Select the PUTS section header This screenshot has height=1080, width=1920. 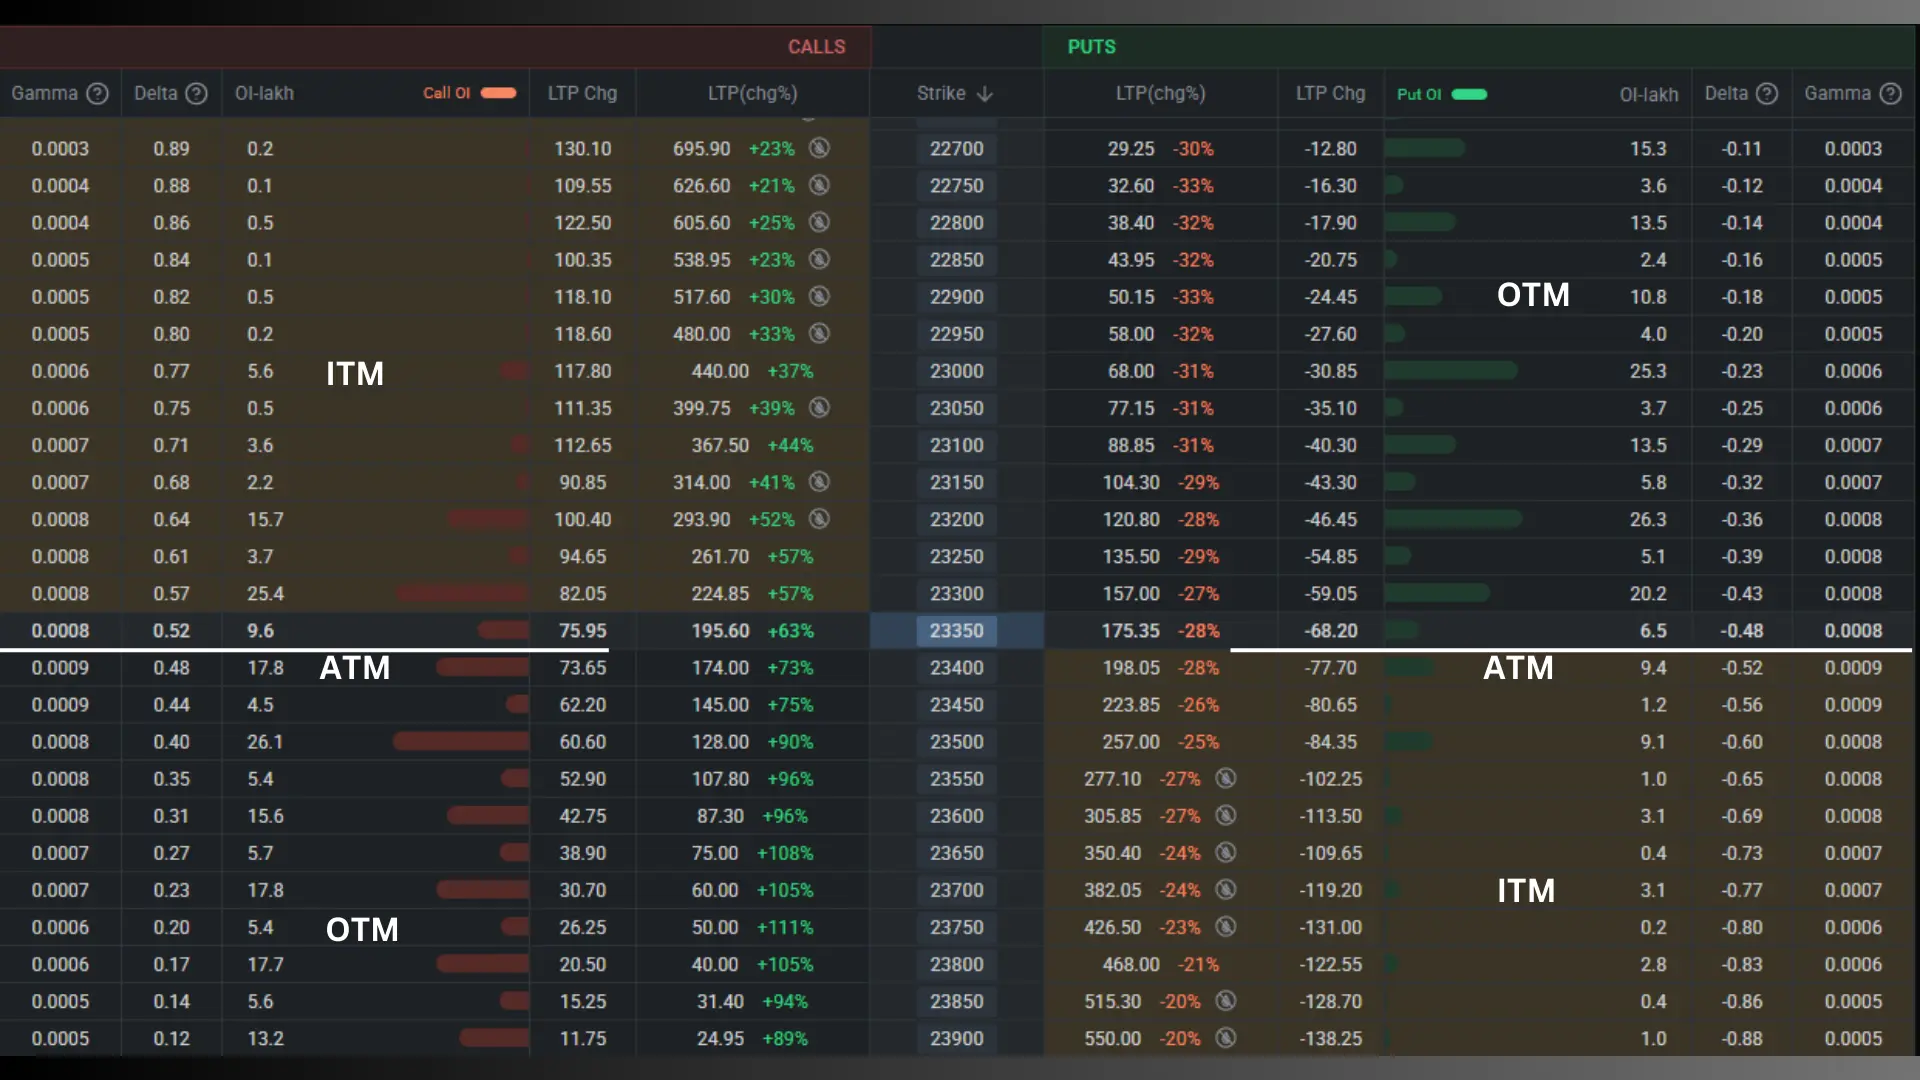pyautogui.click(x=1091, y=47)
